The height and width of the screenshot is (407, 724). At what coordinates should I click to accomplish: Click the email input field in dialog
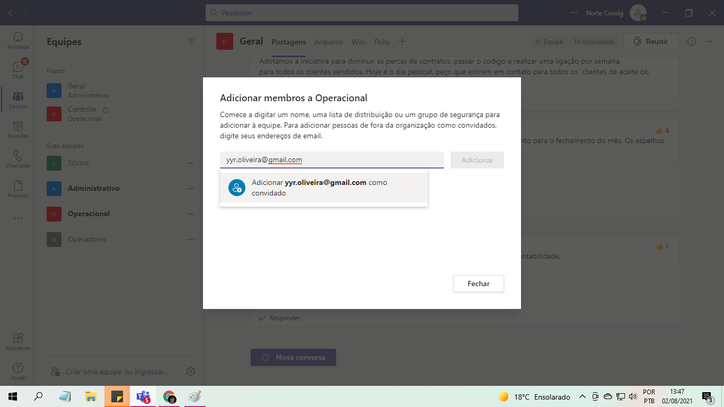click(x=332, y=160)
